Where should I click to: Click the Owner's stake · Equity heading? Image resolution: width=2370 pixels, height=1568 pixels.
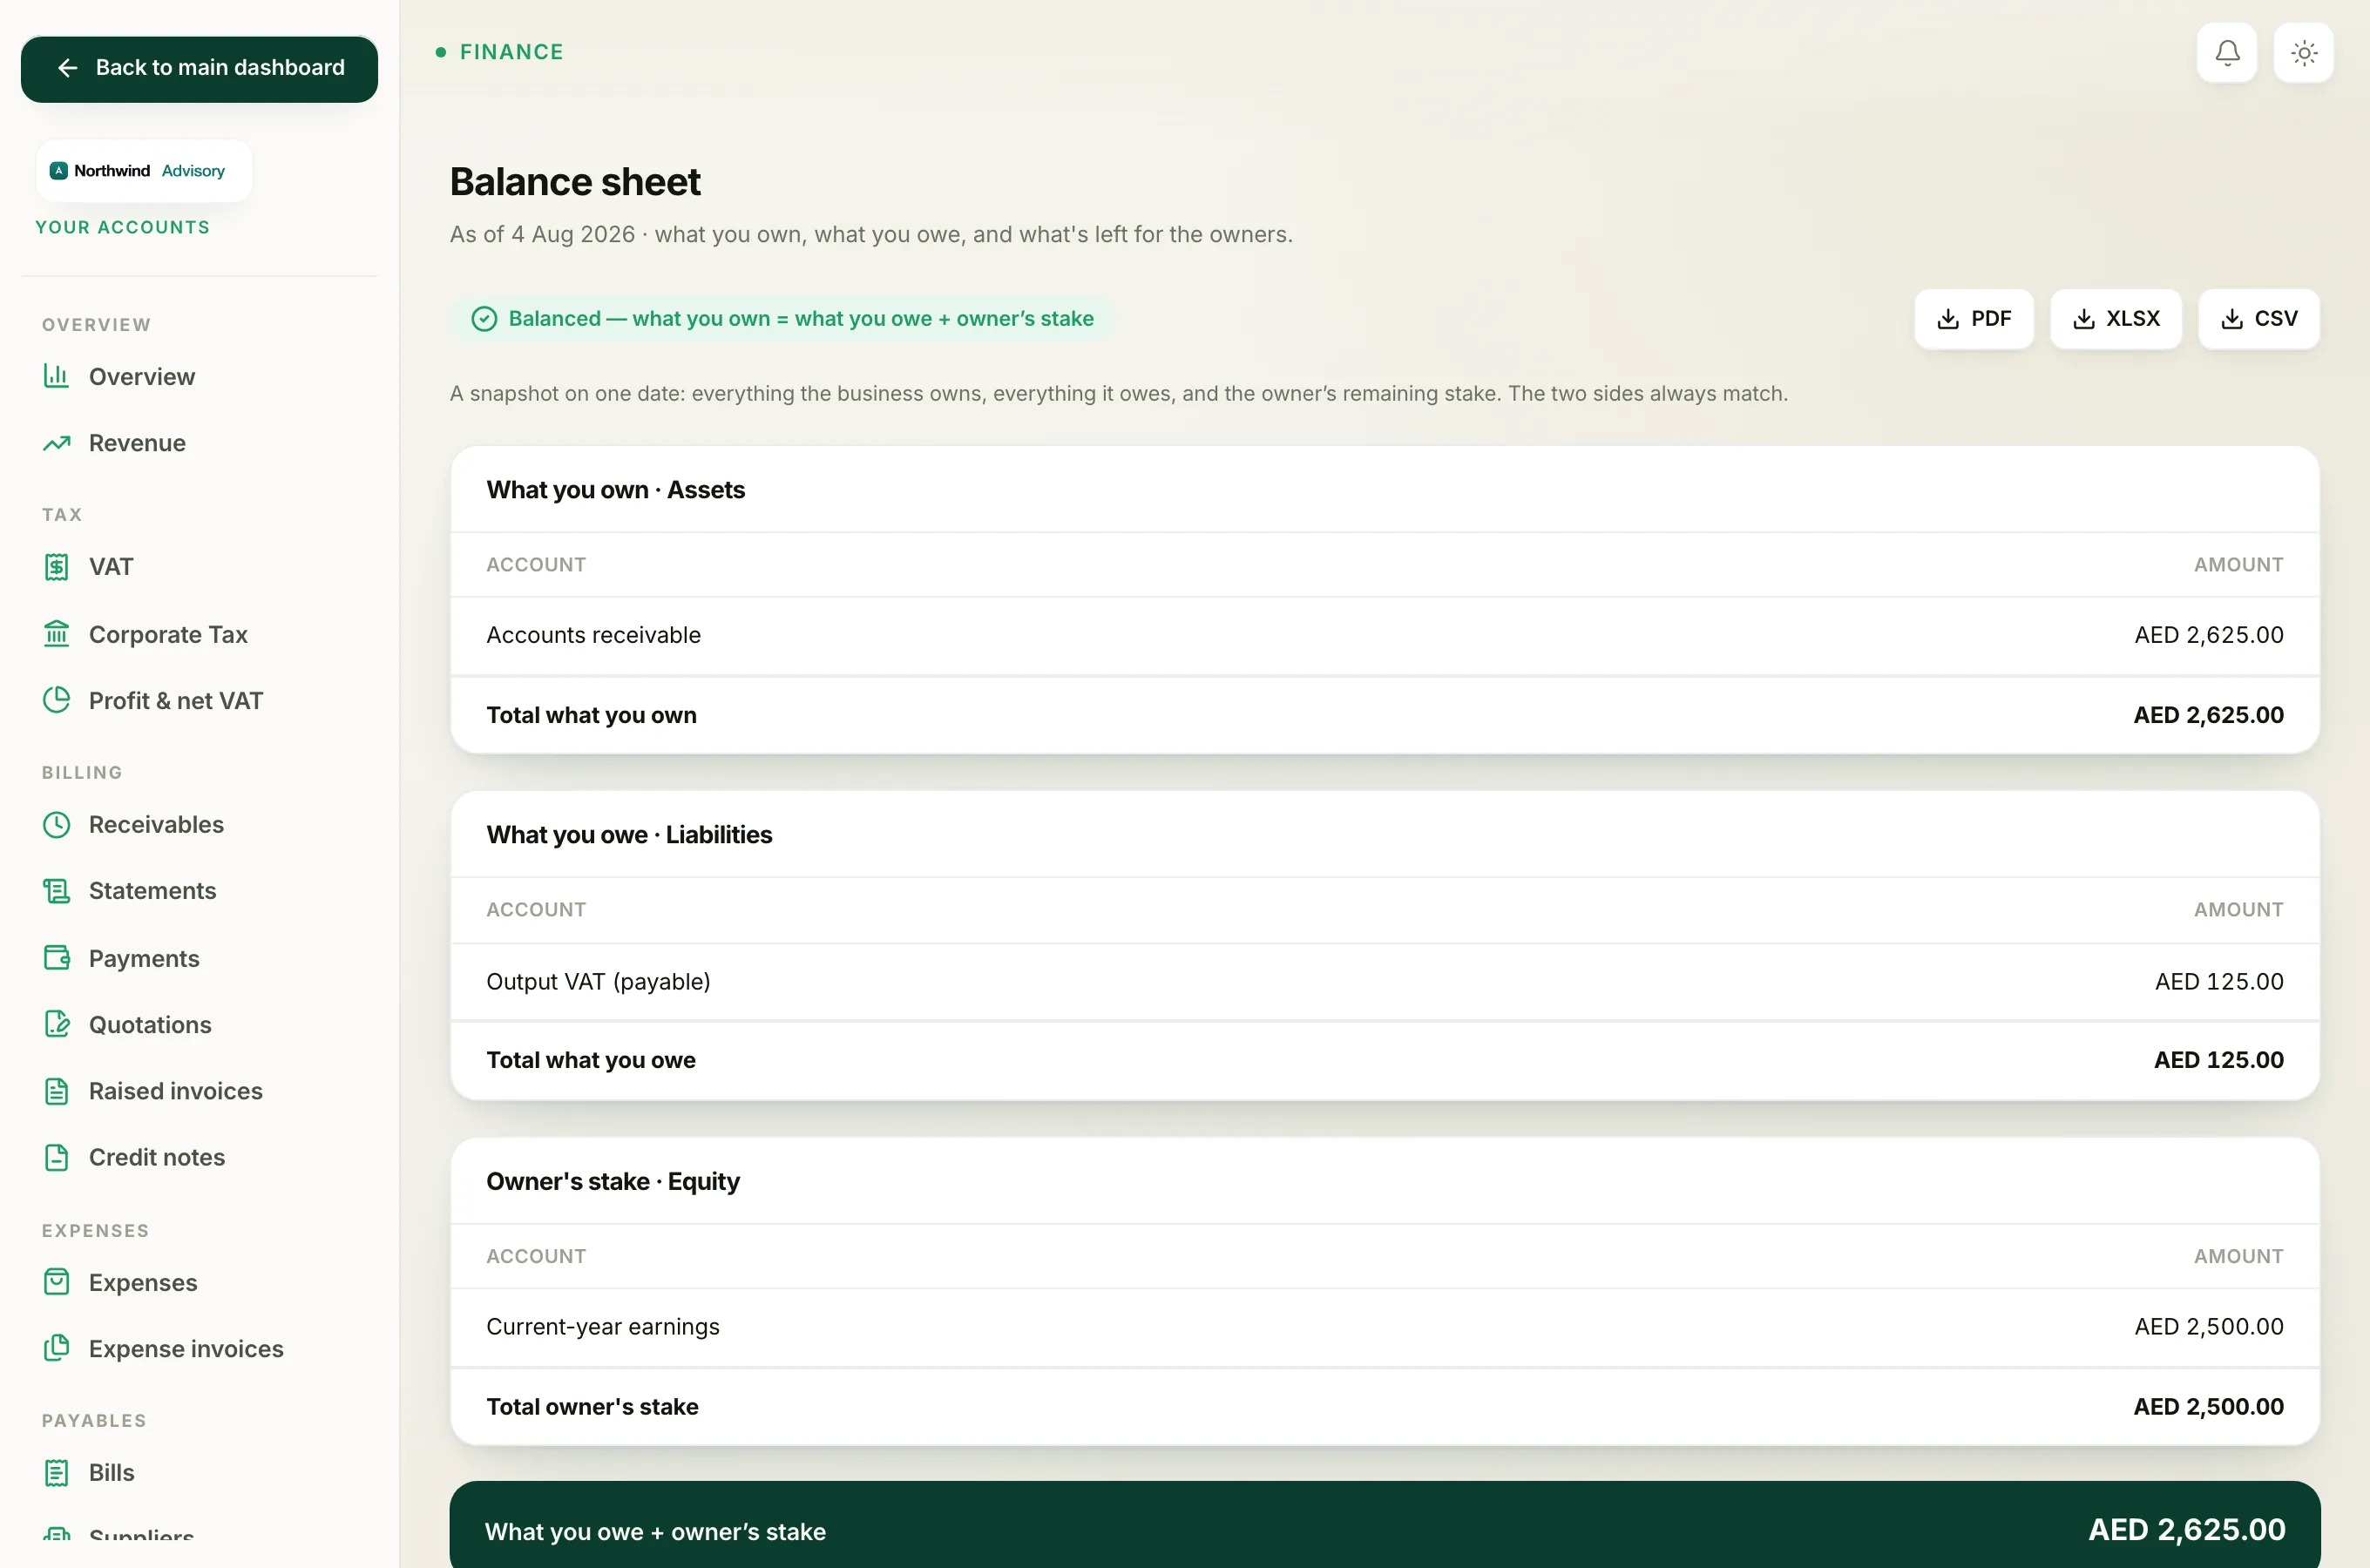click(612, 1181)
